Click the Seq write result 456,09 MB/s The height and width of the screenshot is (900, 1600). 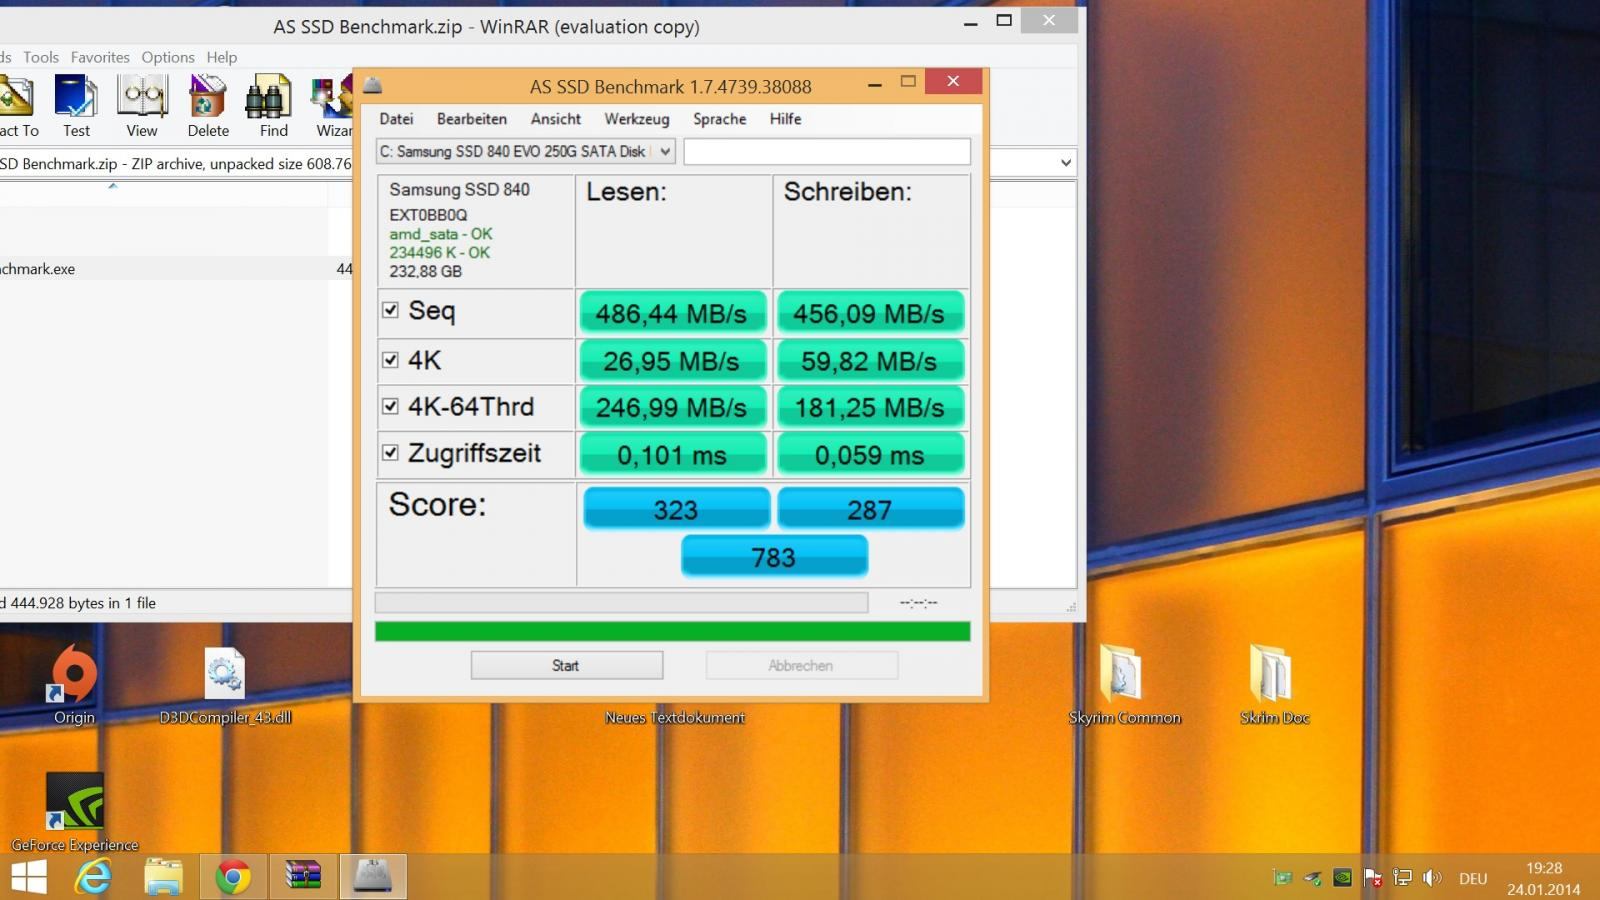(870, 313)
